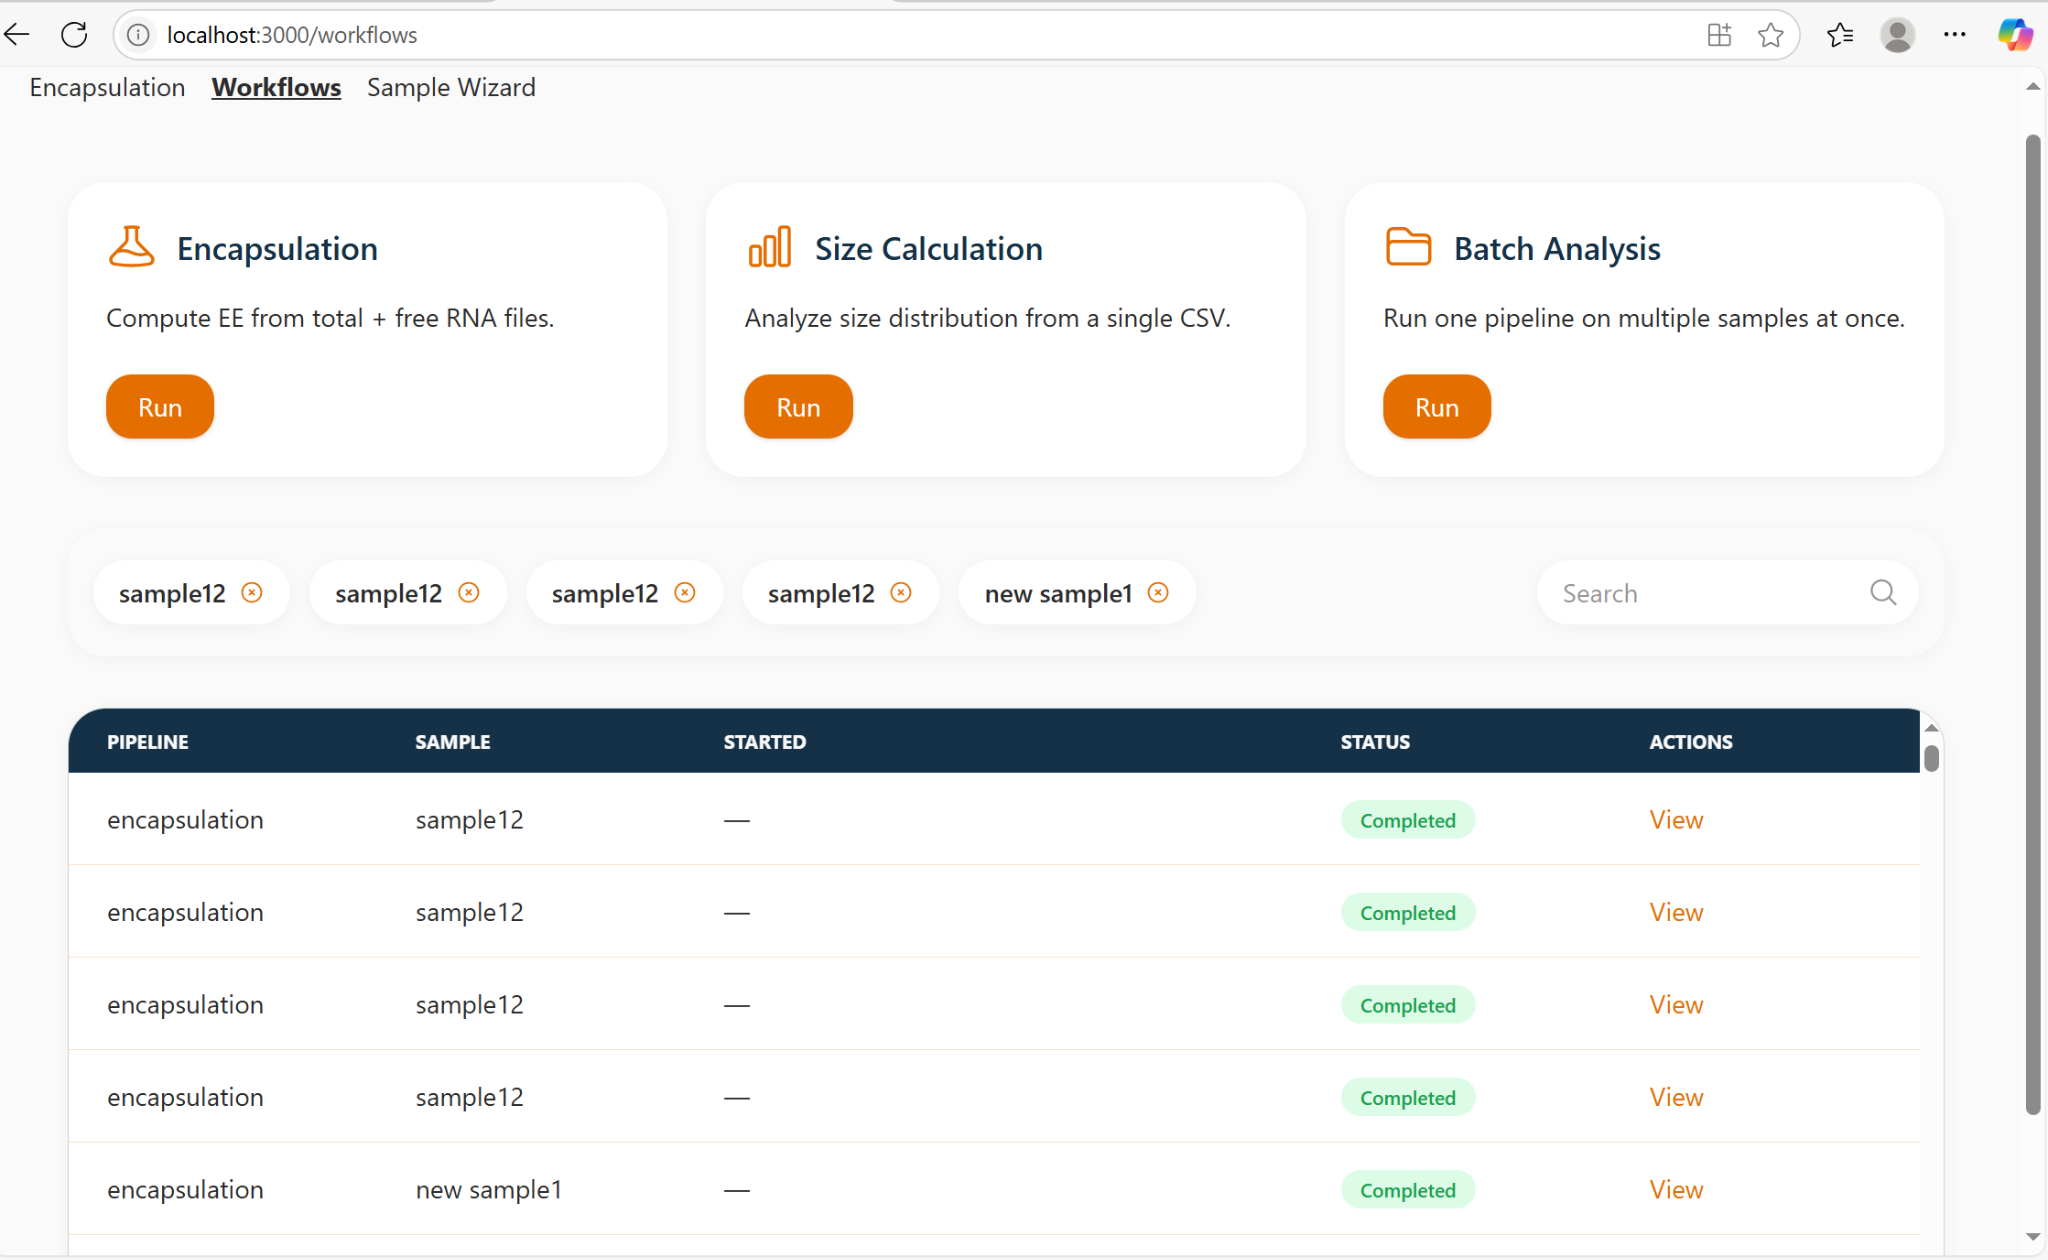Click the back navigation arrow
This screenshot has height=1260, width=2048.
coord(16,34)
